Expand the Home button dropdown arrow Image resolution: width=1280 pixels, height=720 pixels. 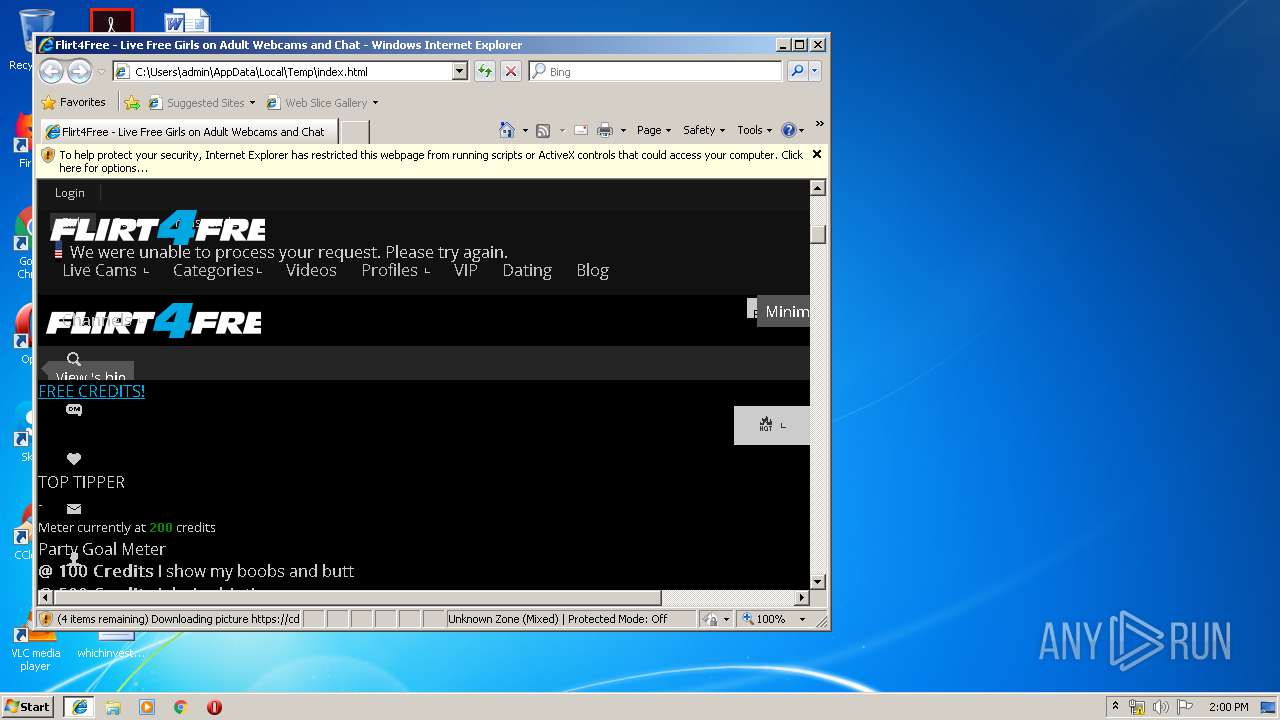524,130
